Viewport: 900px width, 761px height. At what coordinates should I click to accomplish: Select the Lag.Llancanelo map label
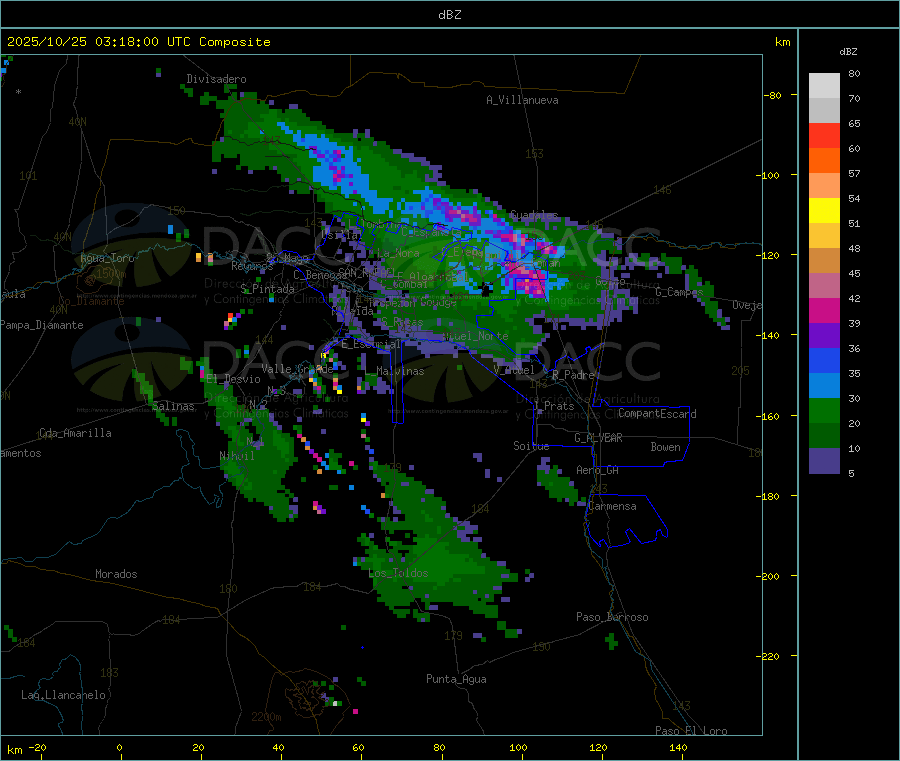tap(63, 695)
